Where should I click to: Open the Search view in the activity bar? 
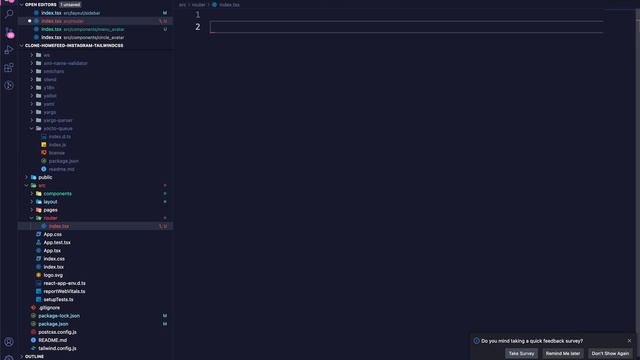coord(9,14)
